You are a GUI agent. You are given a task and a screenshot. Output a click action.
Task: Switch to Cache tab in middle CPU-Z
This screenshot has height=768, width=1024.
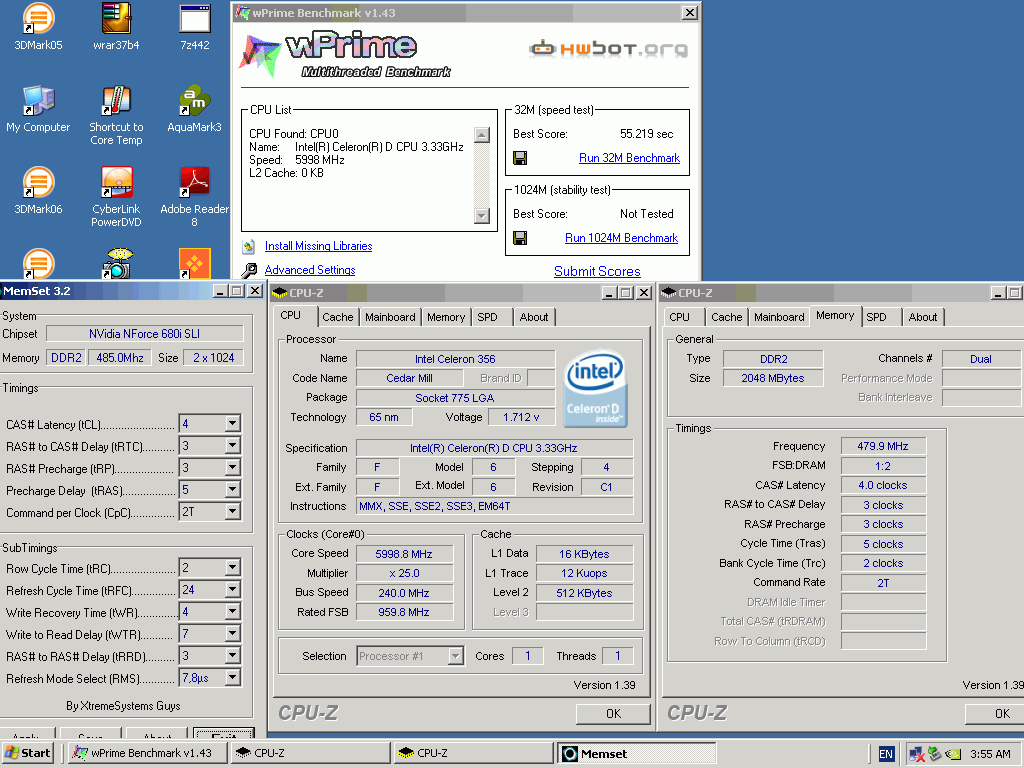338,317
